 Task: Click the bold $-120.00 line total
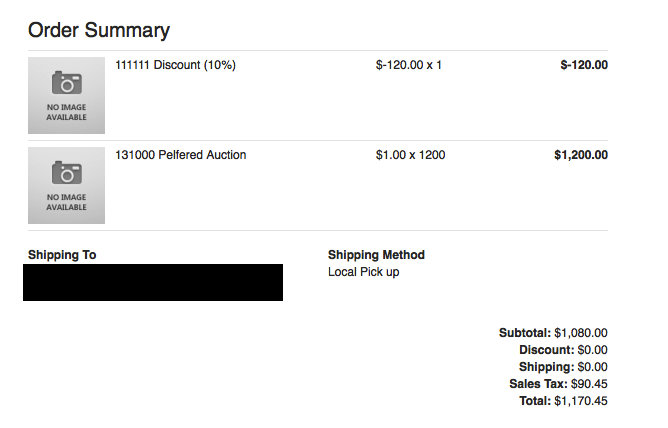coord(584,65)
